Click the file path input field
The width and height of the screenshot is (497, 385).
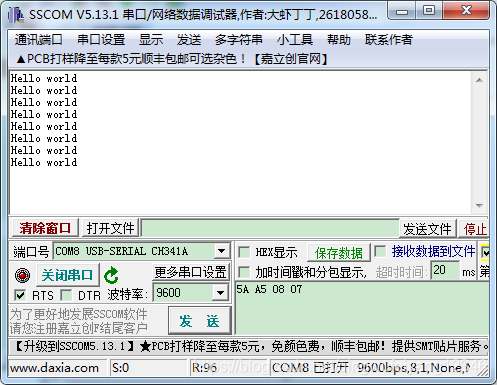270,229
